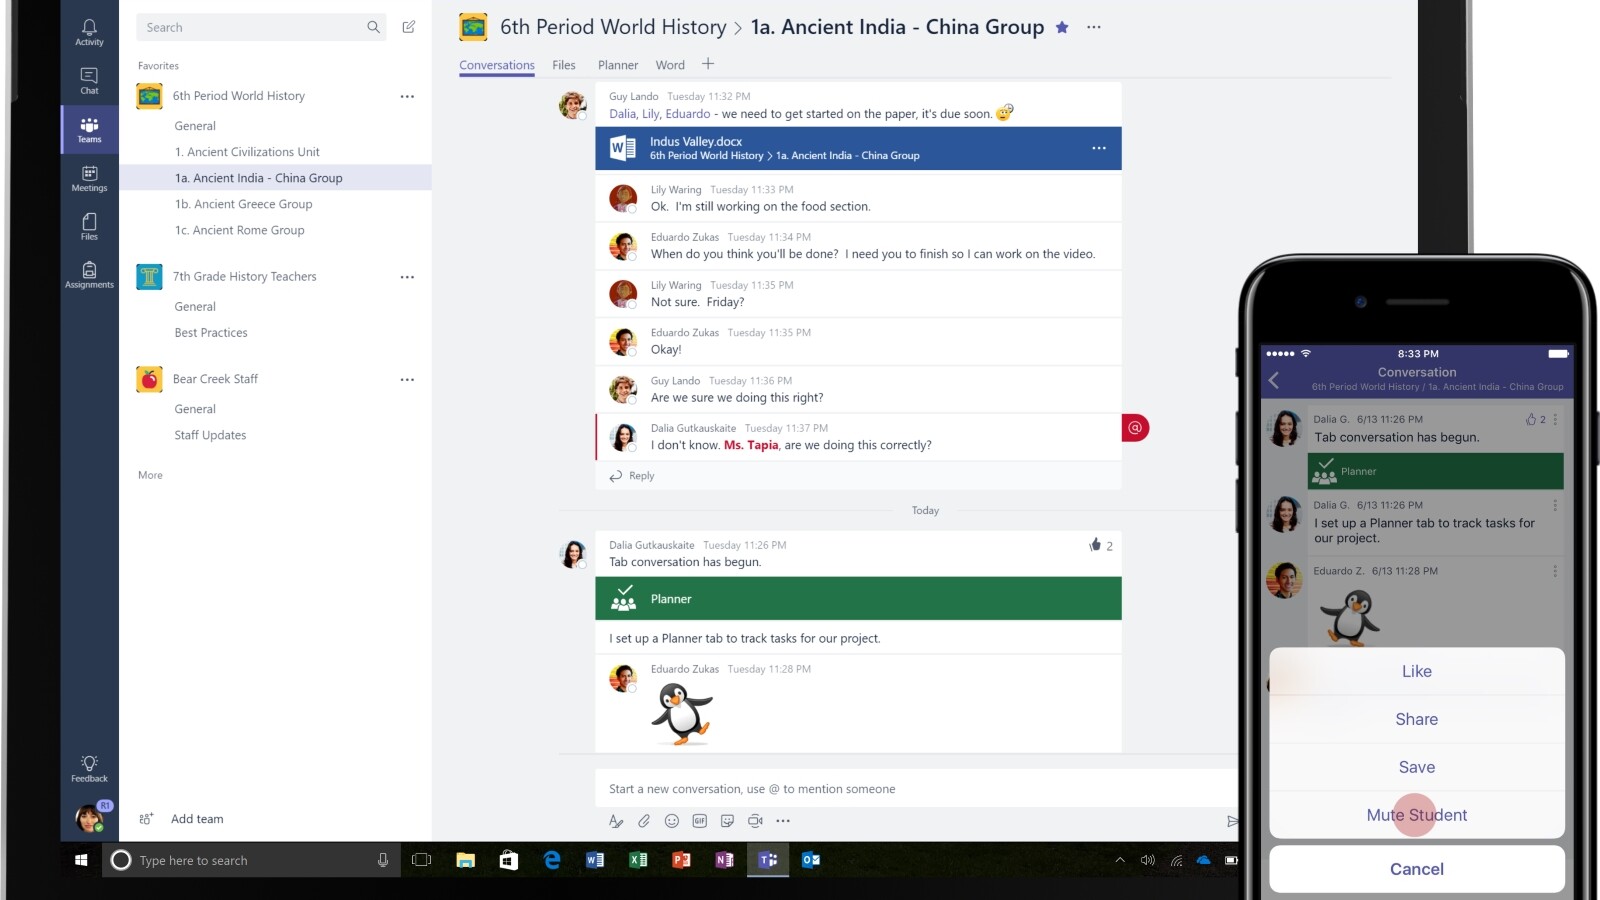Screen dimensions: 1600x900
Task: Click the compose new chat icon
Action: [408, 27]
